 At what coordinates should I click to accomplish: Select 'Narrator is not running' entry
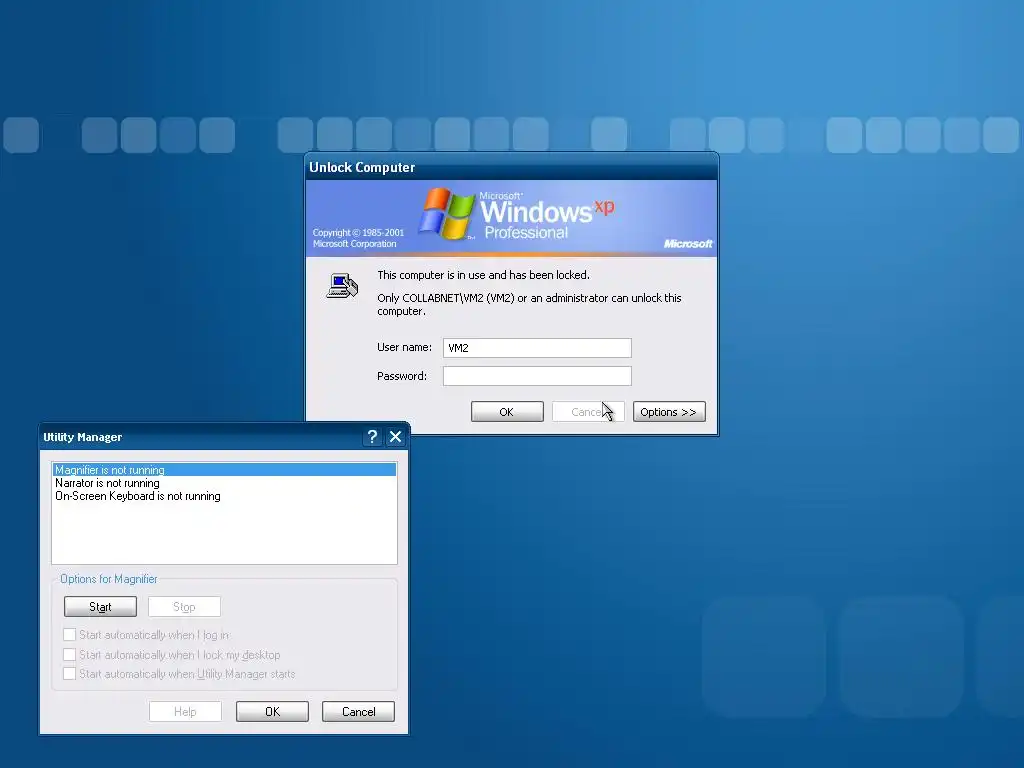(224, 483)
